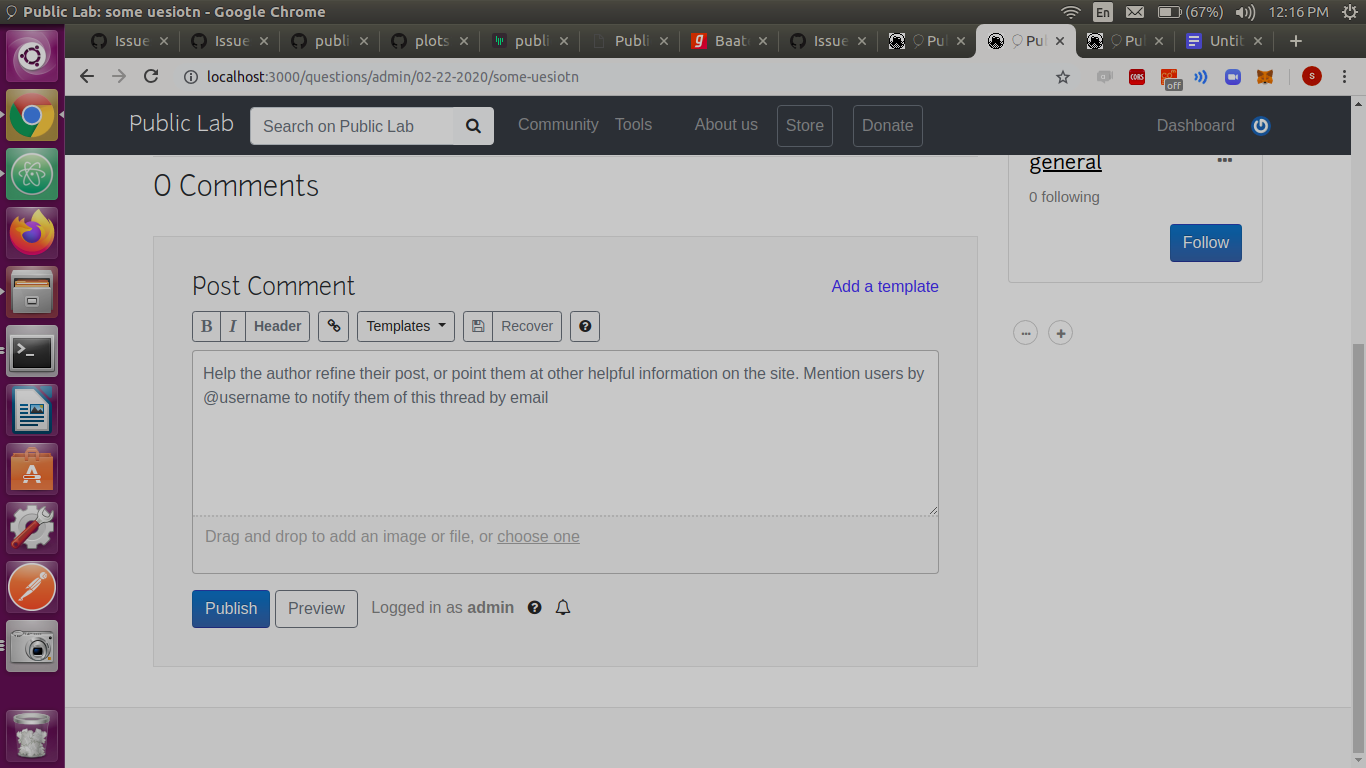
Task: Open the CORS extension icon
Action: [1137, 77]
